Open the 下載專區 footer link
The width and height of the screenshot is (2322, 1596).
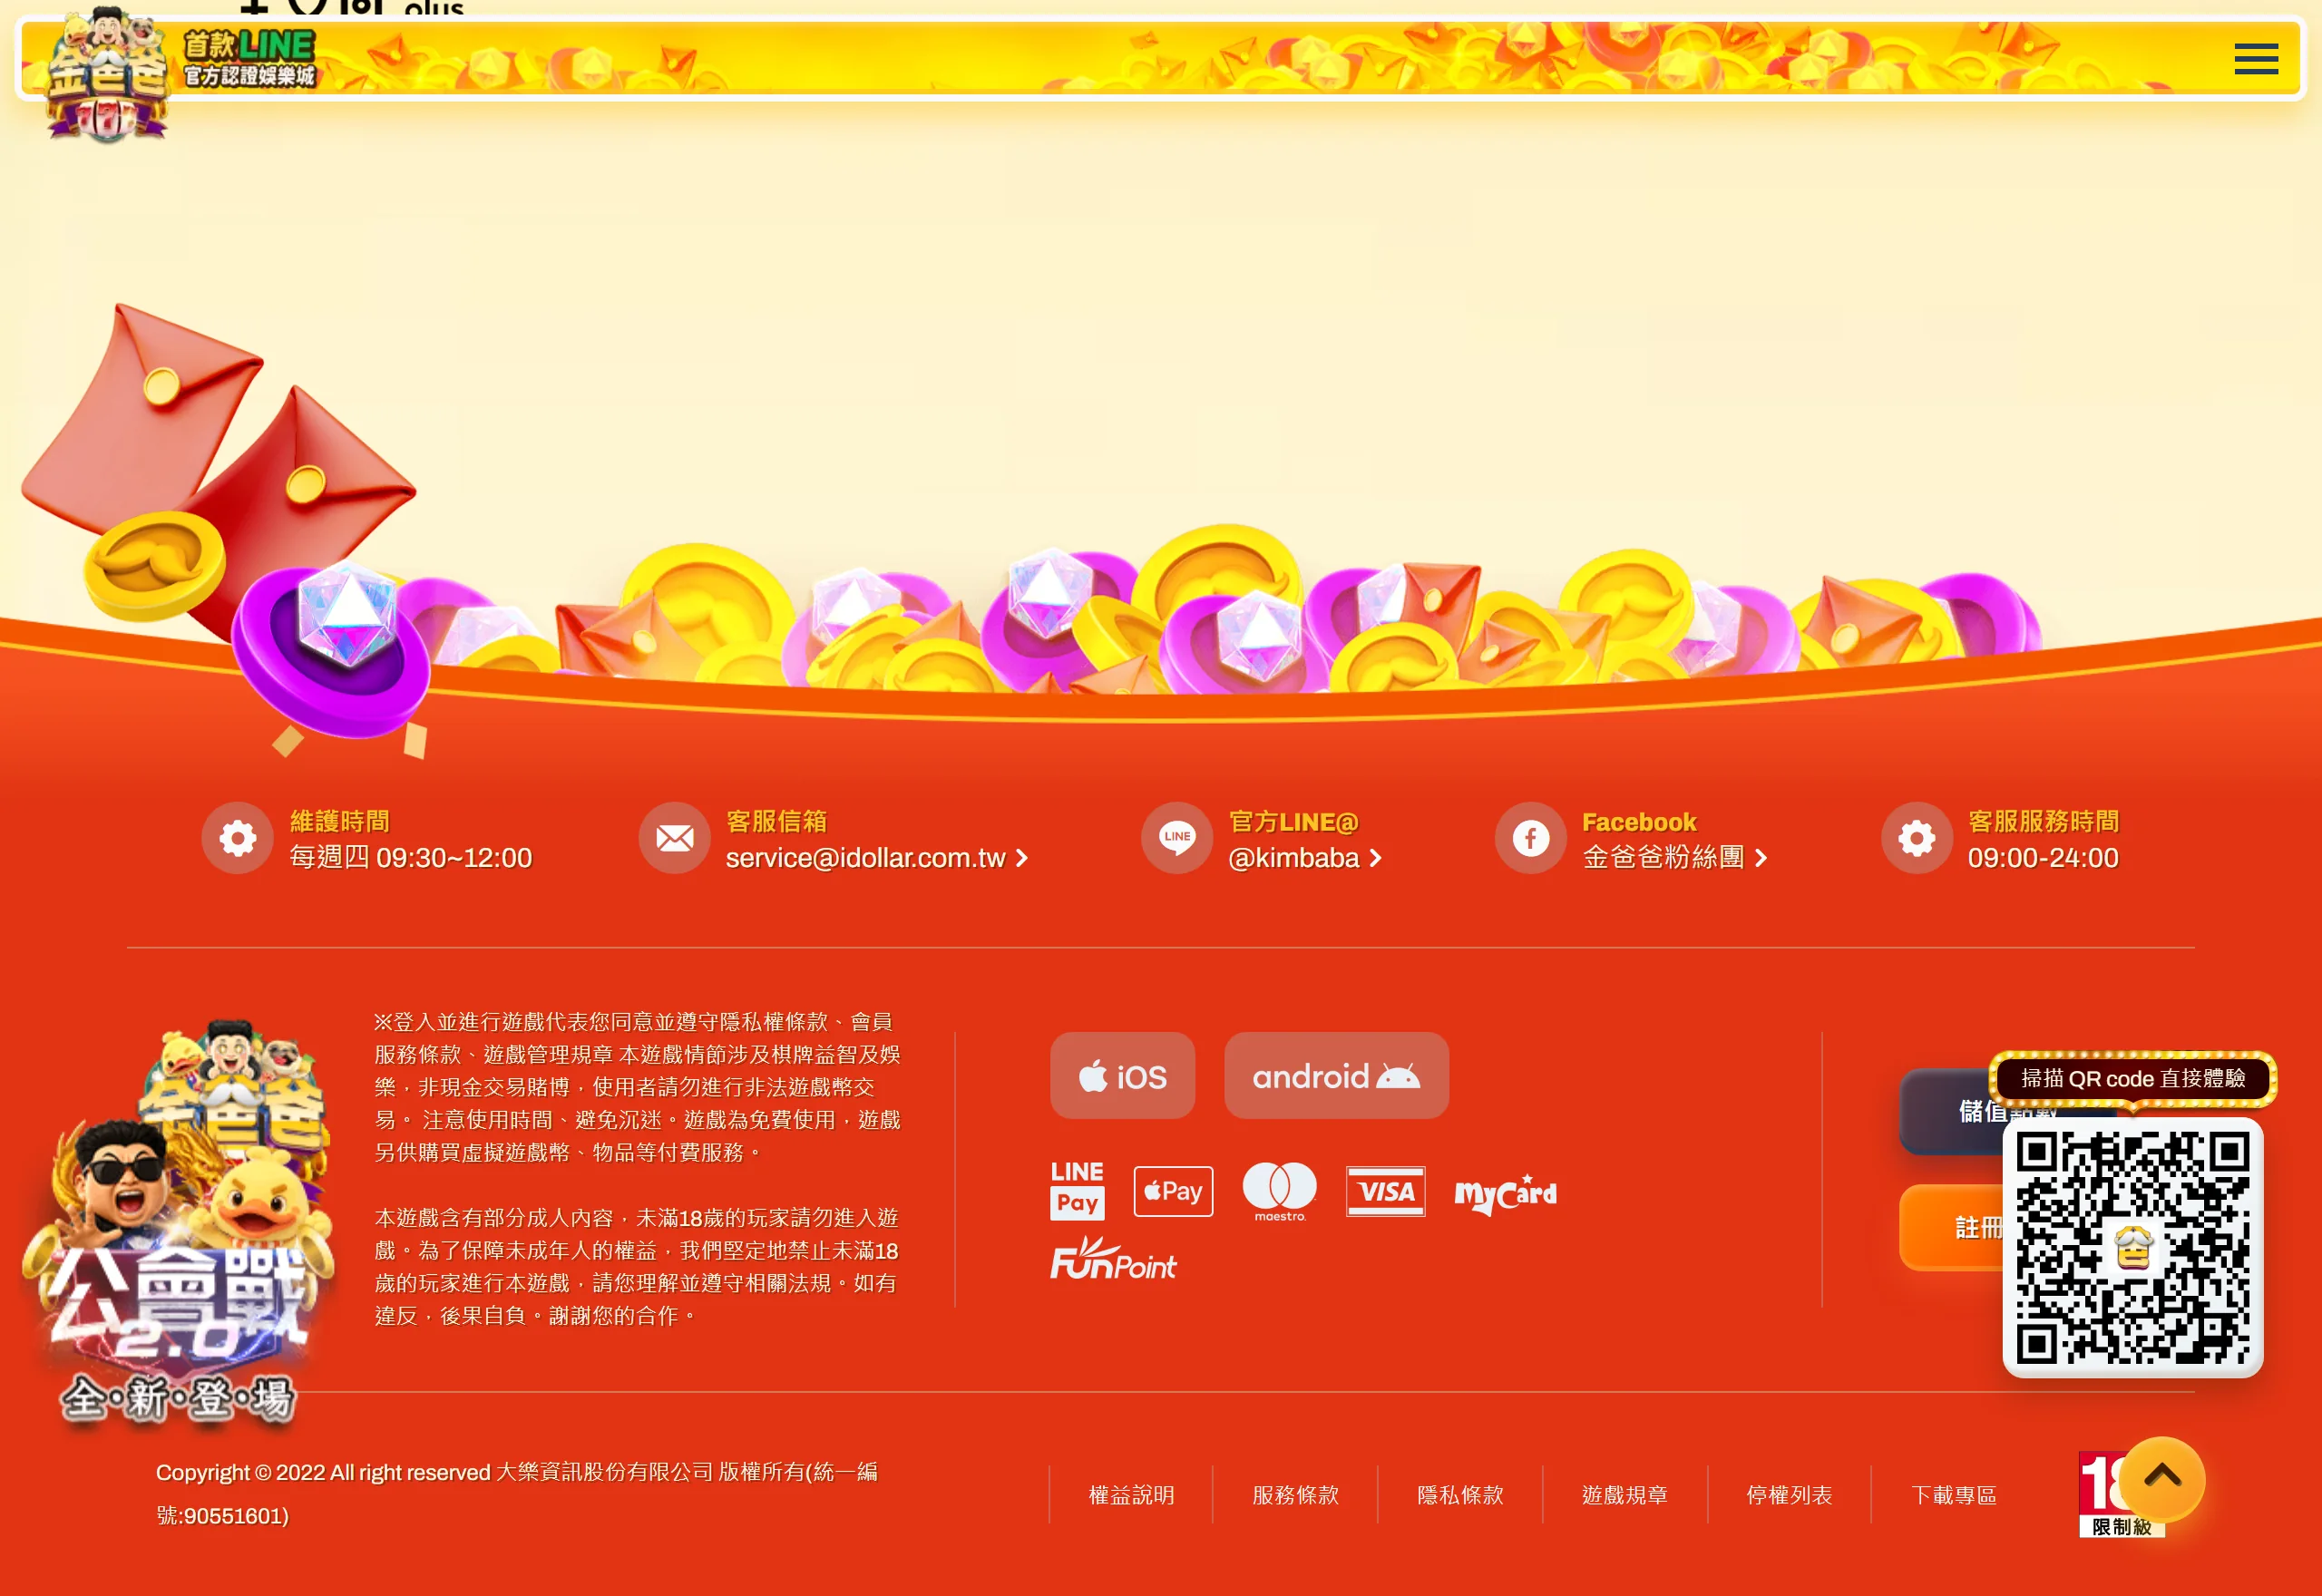tap(1954, 1495)
